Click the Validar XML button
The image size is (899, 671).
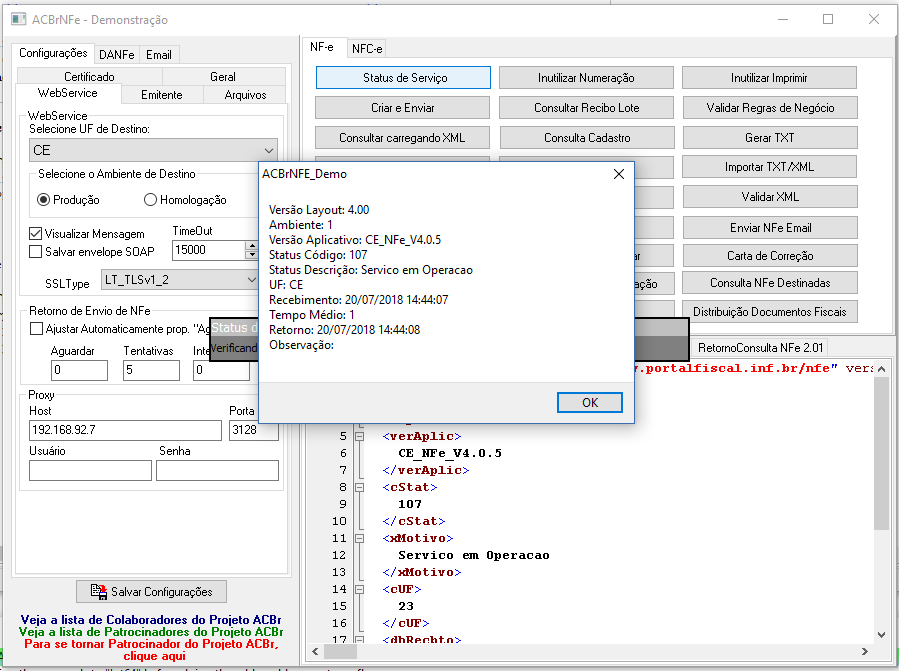click(770, 197)
